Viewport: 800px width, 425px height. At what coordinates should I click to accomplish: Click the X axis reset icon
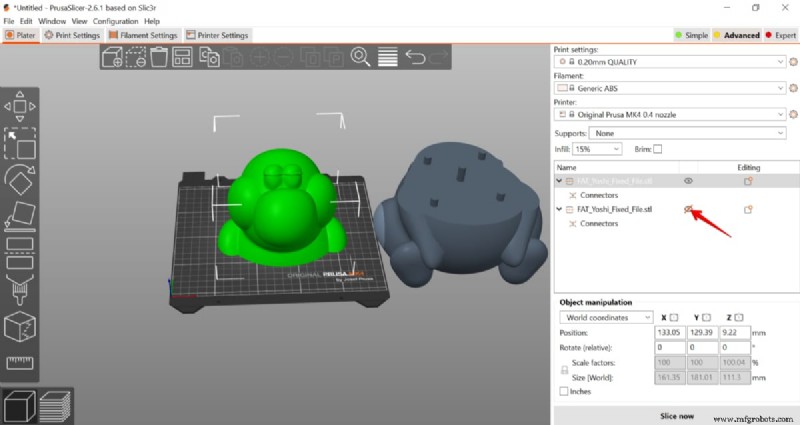(674, 317)
